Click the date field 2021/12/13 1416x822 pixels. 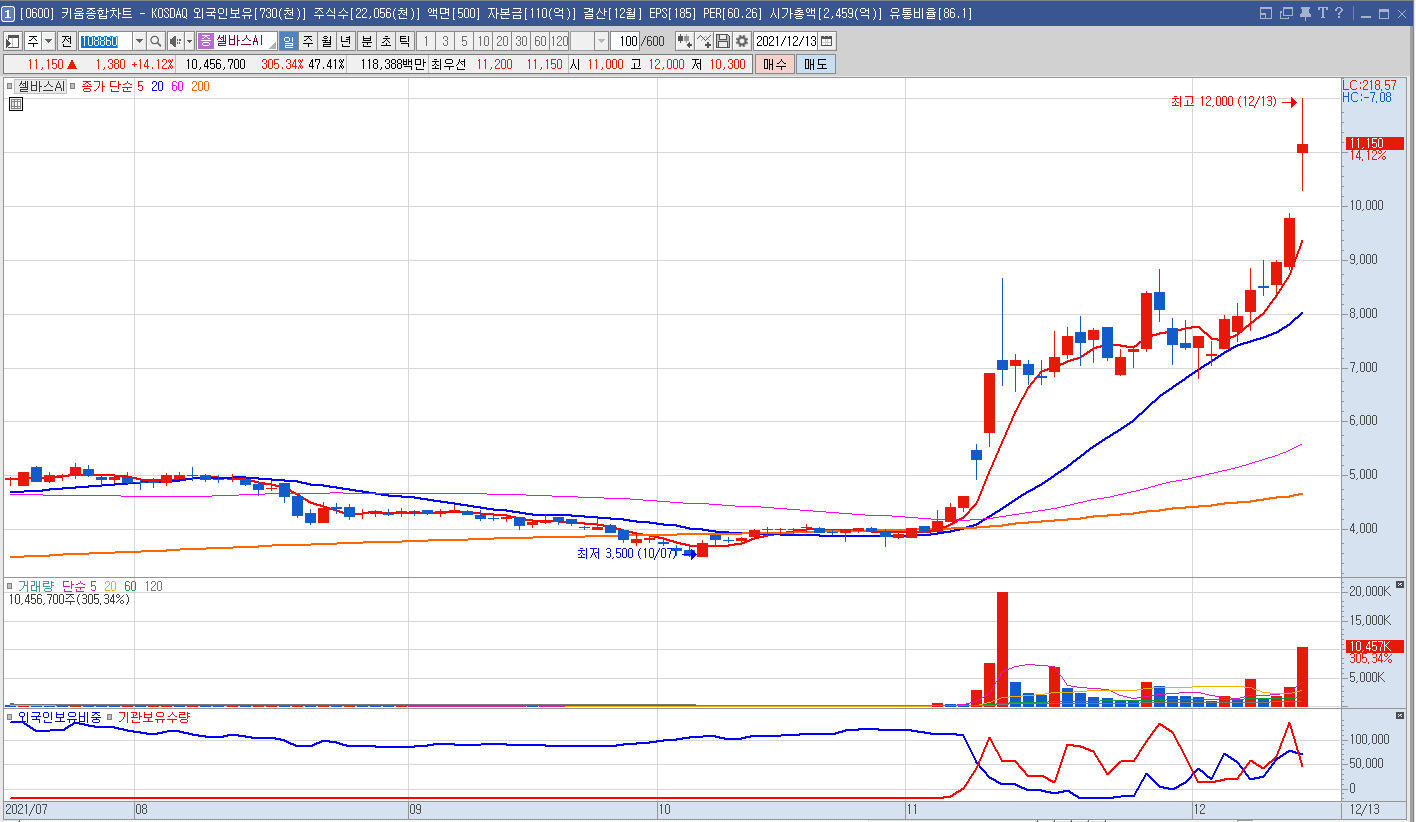click(x=786, y=41)
